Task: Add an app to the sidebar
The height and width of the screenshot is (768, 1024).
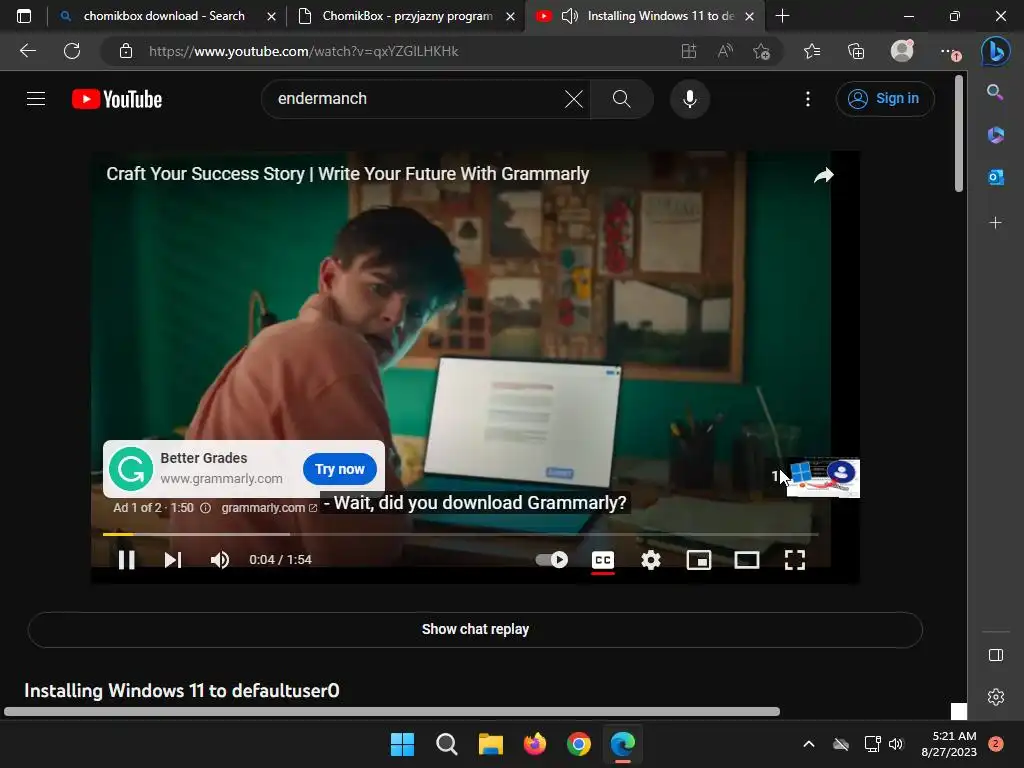Action: (x=995, y=223)
